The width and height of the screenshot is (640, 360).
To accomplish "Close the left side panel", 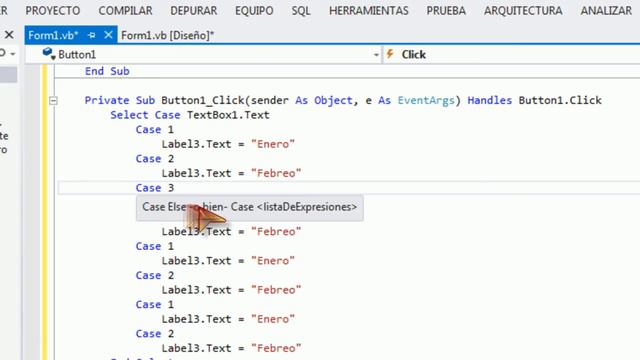I will click(x=9, y=35).
